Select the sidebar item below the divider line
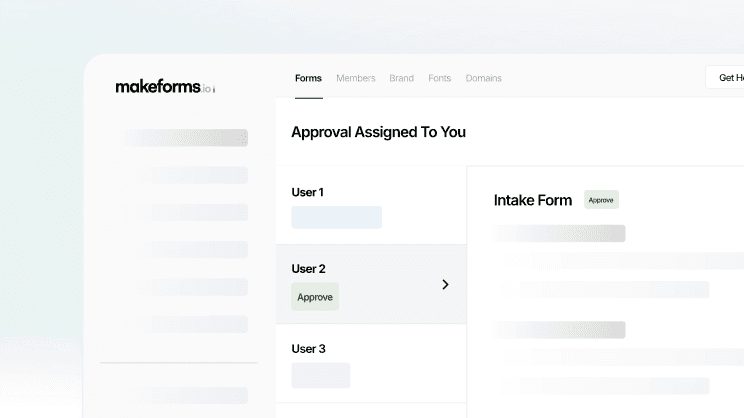The width and height of the screenshot is (744, 418). pyautogui.click(x=185, y=395)
